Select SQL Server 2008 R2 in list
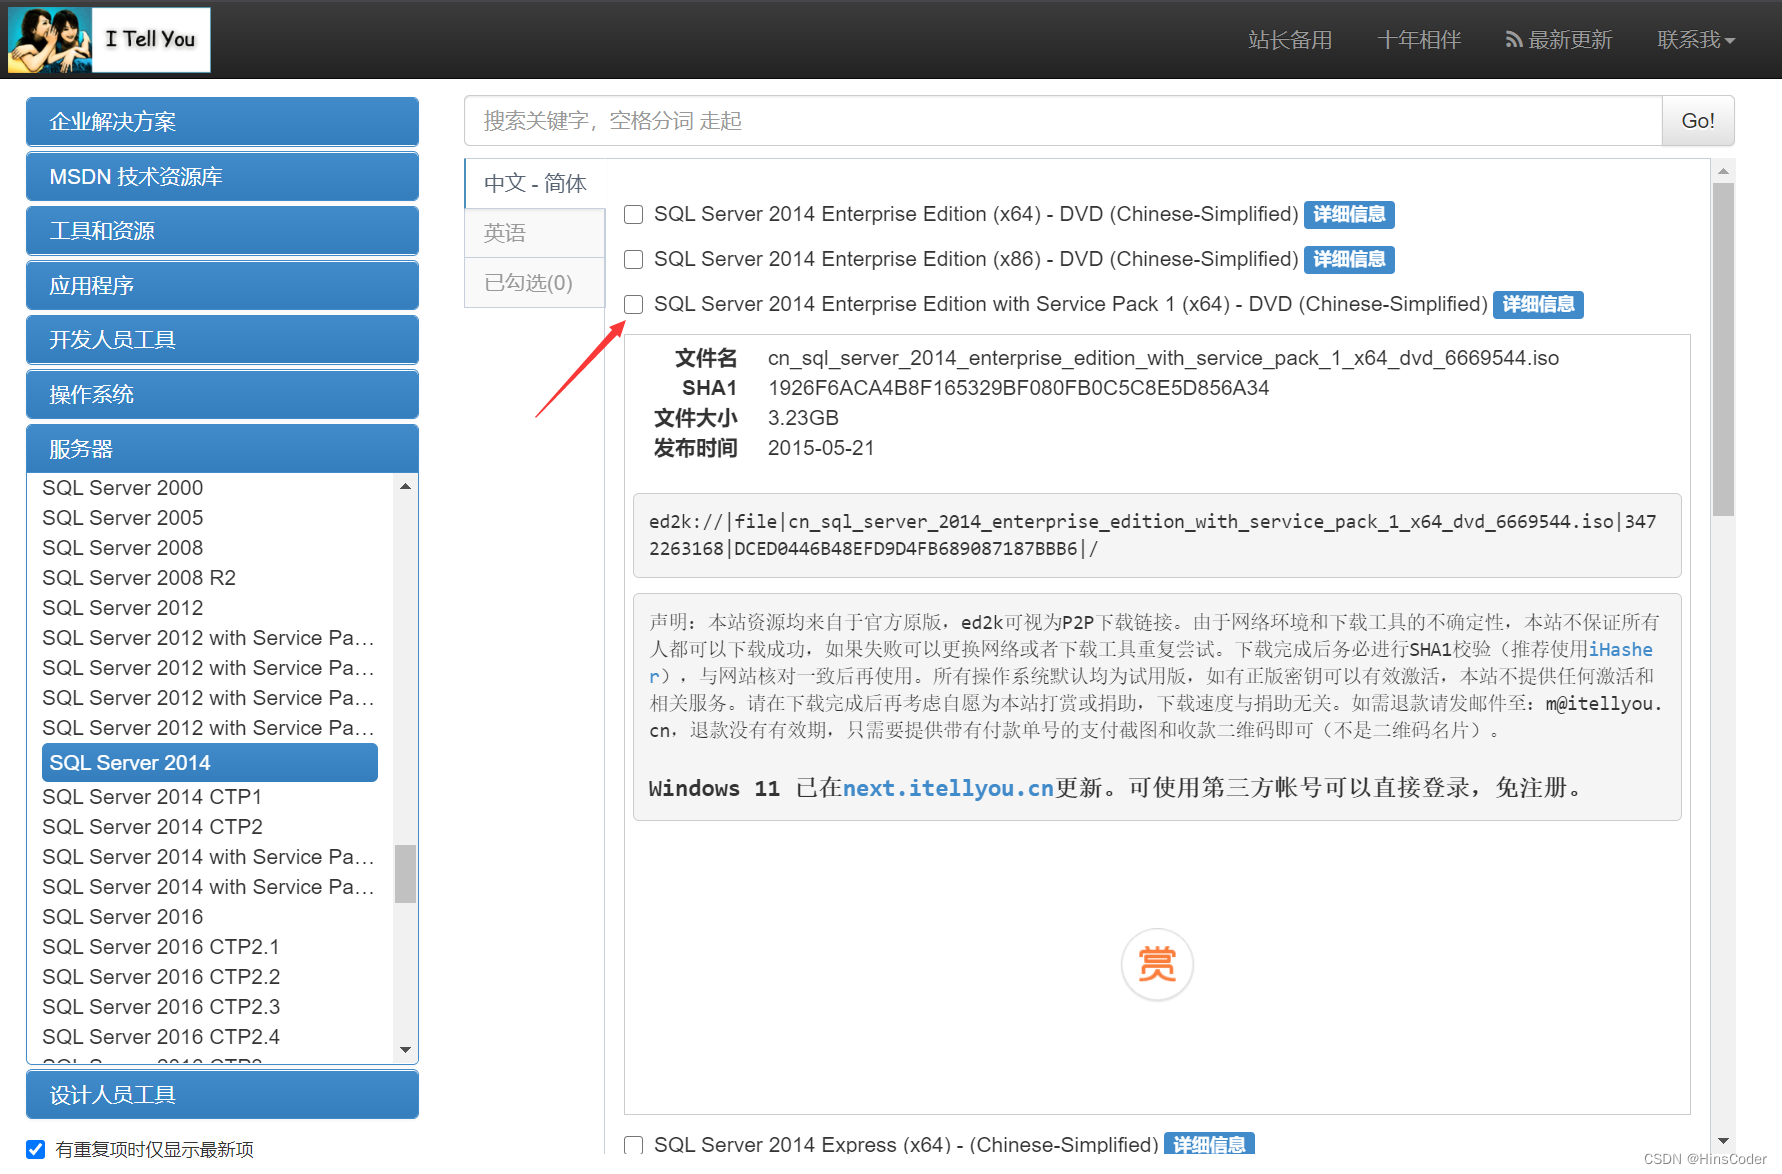The height and width of the screenshot is (1174, 1782). pos(139,578)
